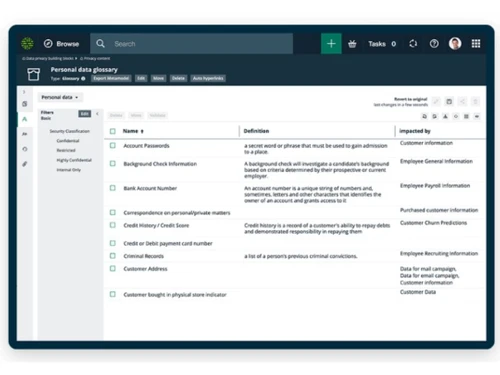Select the assets A icon in sidebar
The width and height of the screenshot is (500, 375).
25,119
